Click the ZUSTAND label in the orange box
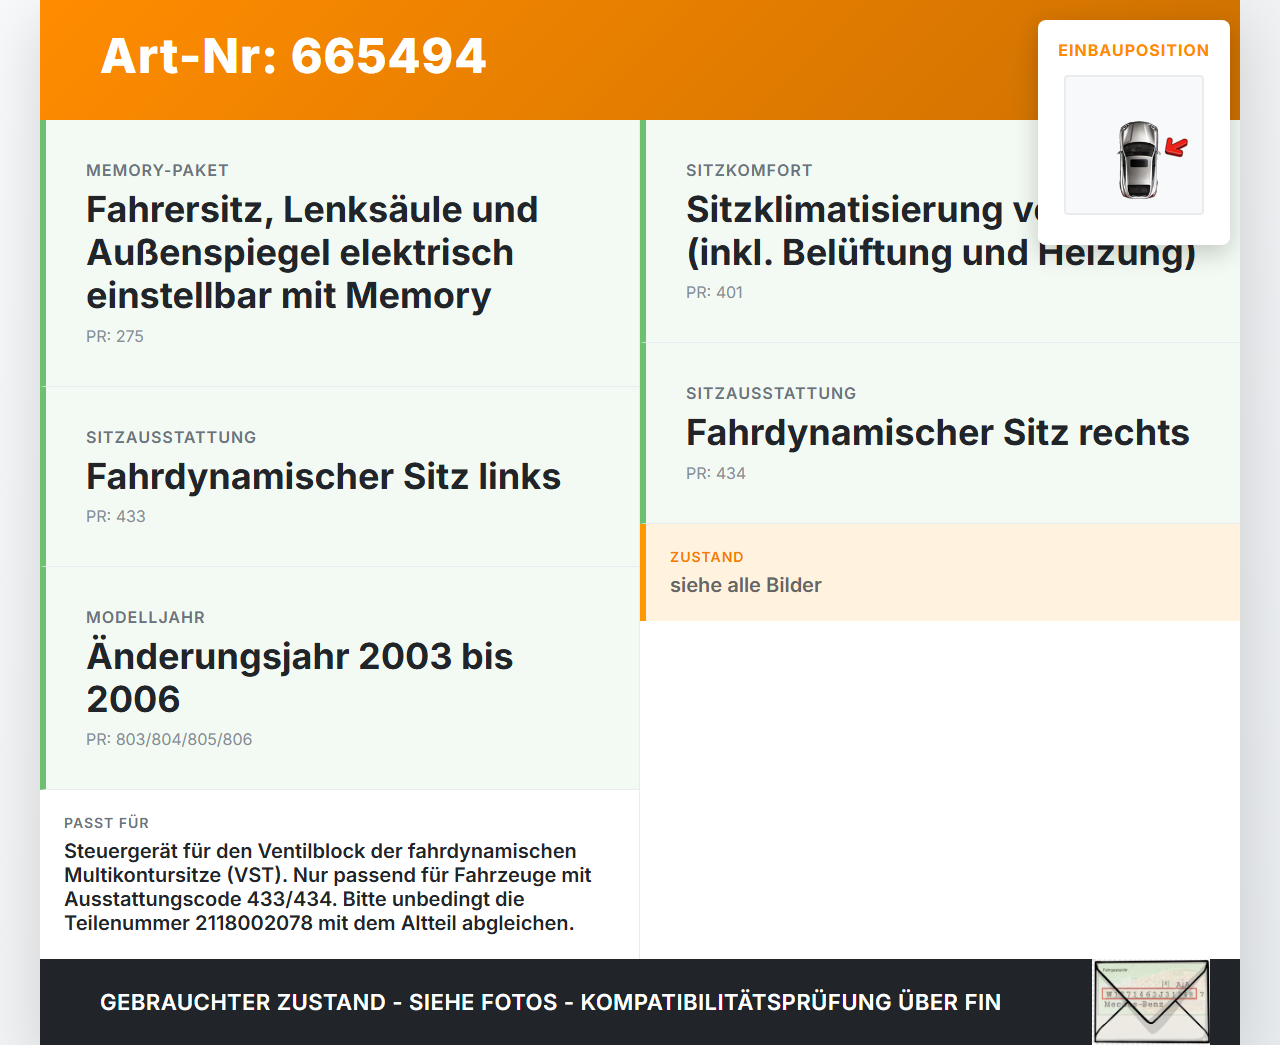 [707, 557]
